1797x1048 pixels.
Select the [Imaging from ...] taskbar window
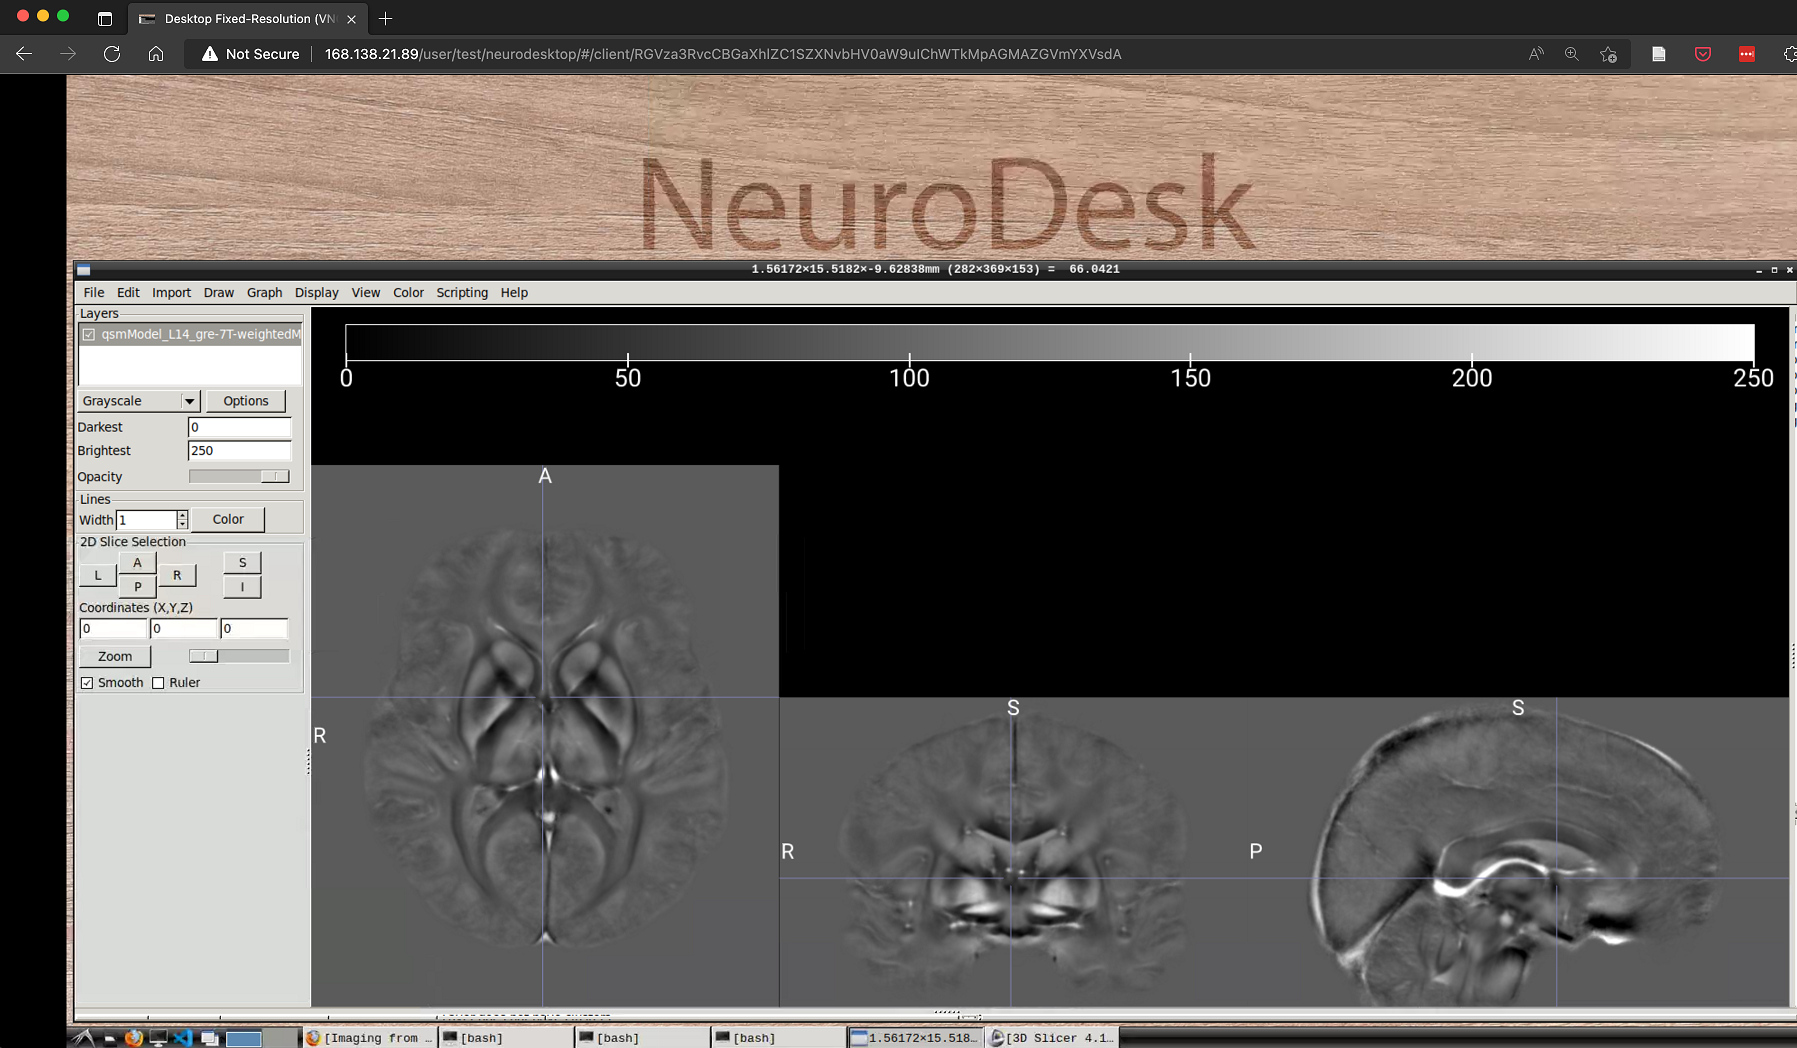click(369, 1038)
